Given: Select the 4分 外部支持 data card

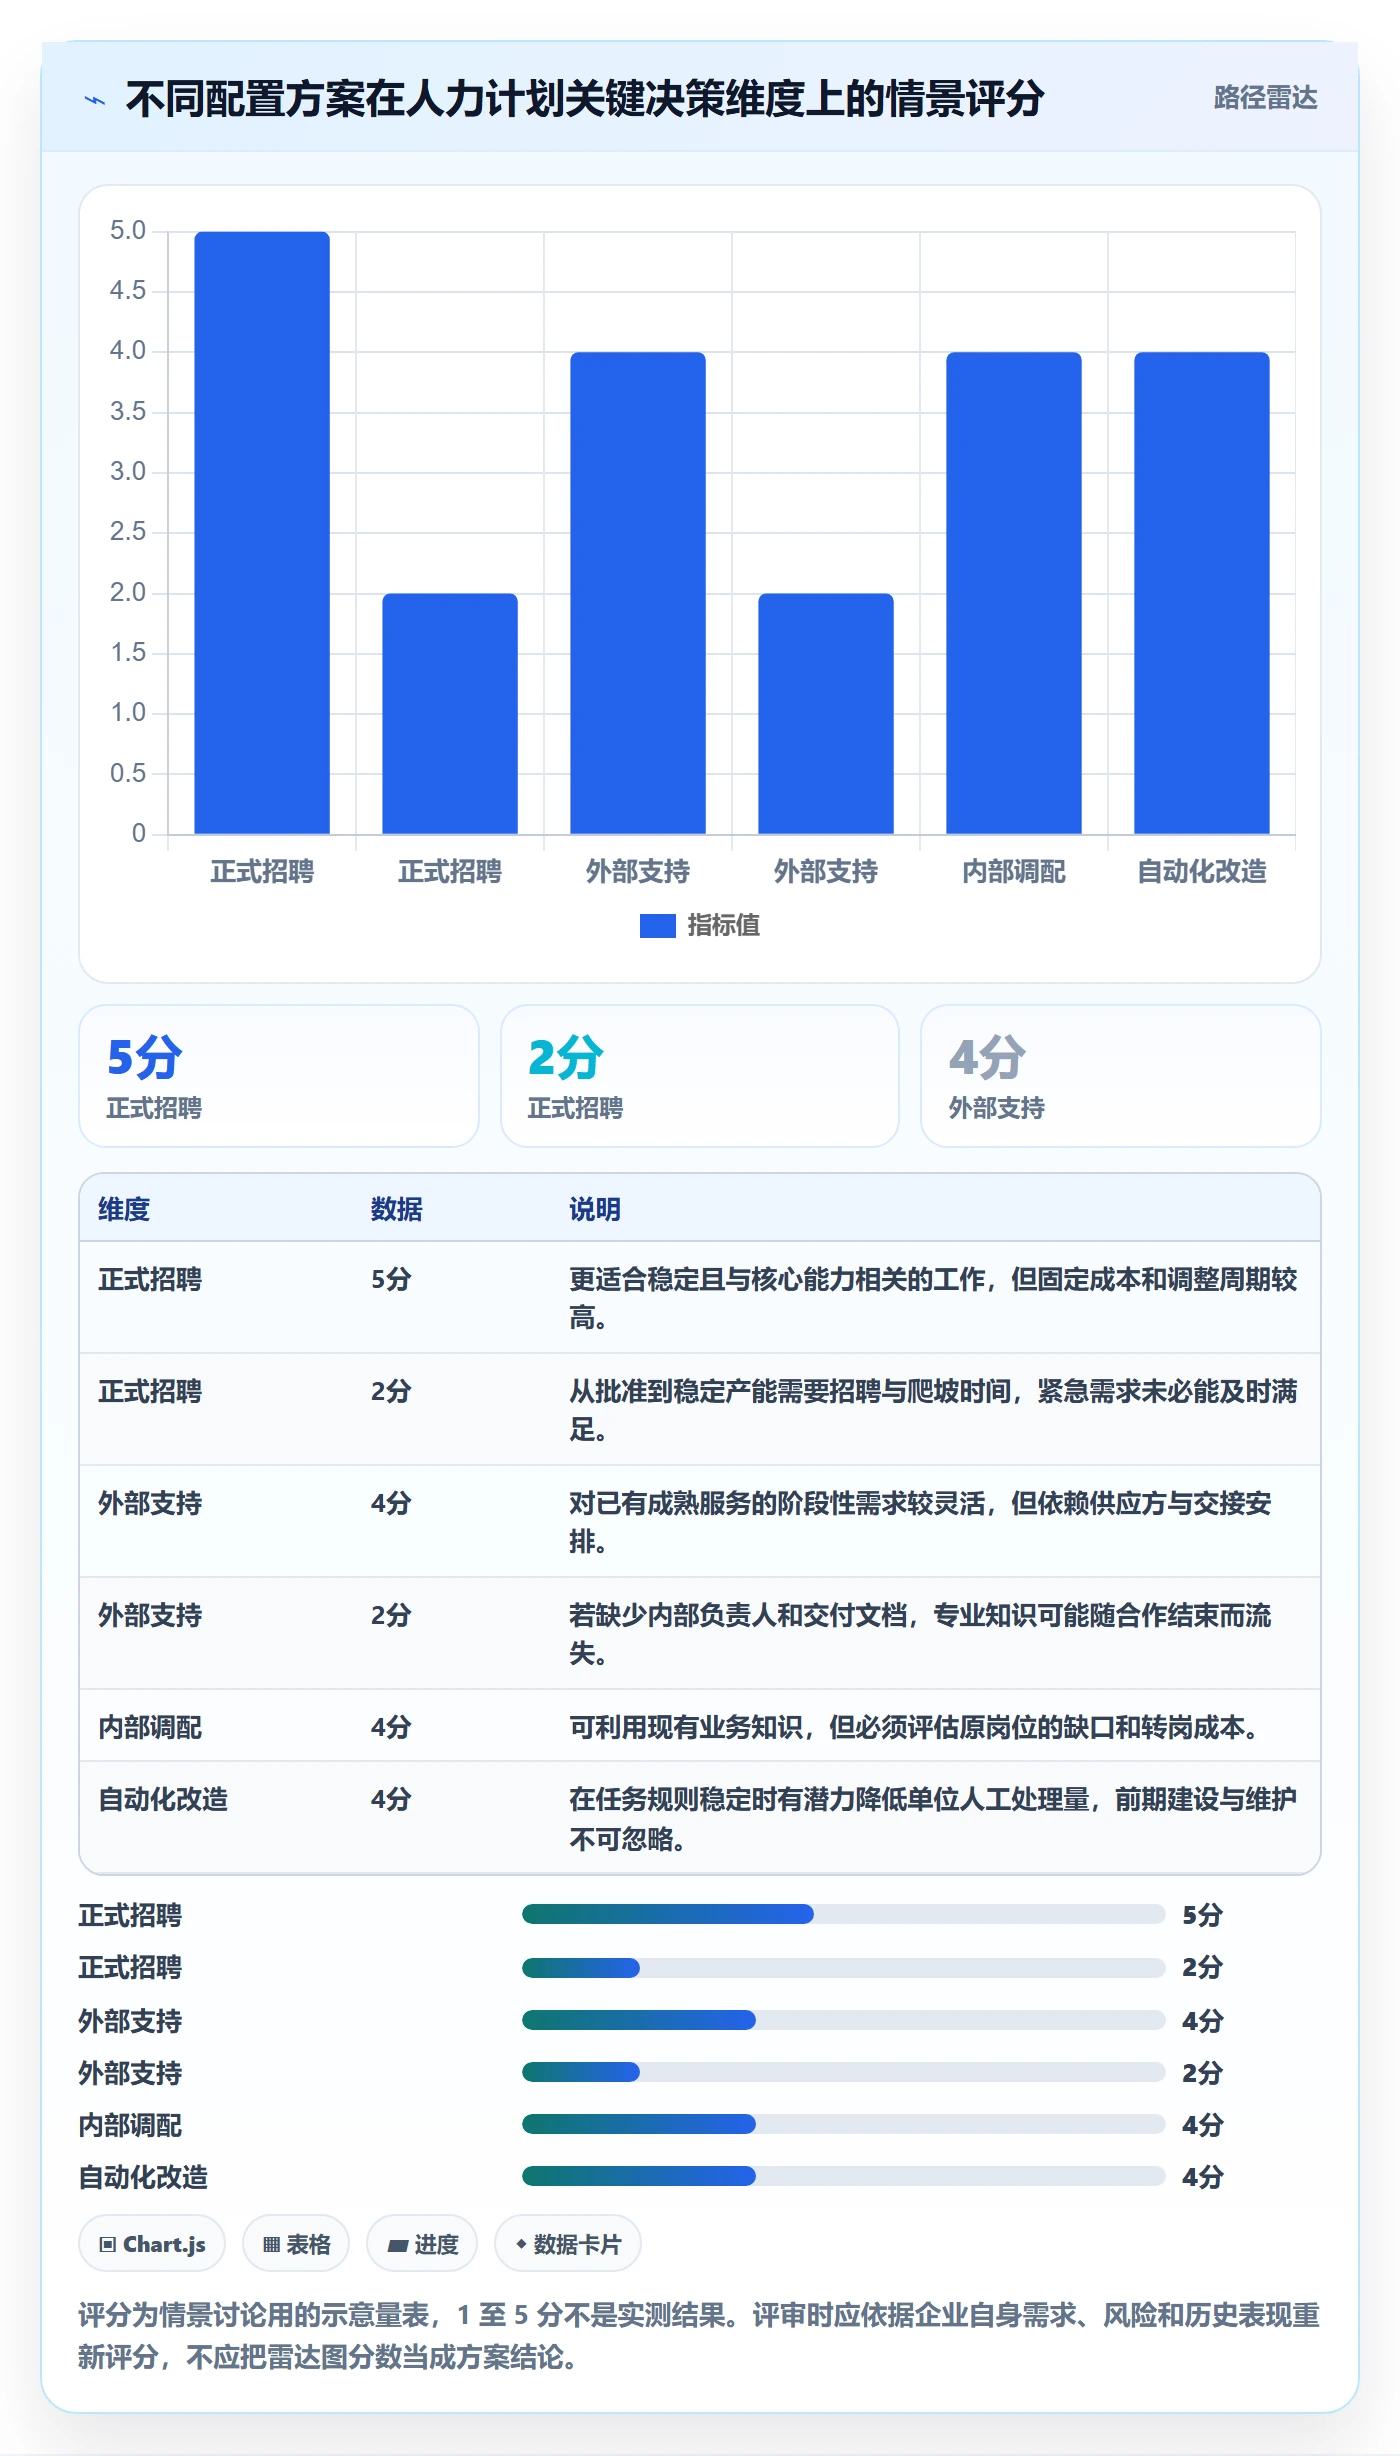Looking at the screenshot, I should tap(1121, 1076).
